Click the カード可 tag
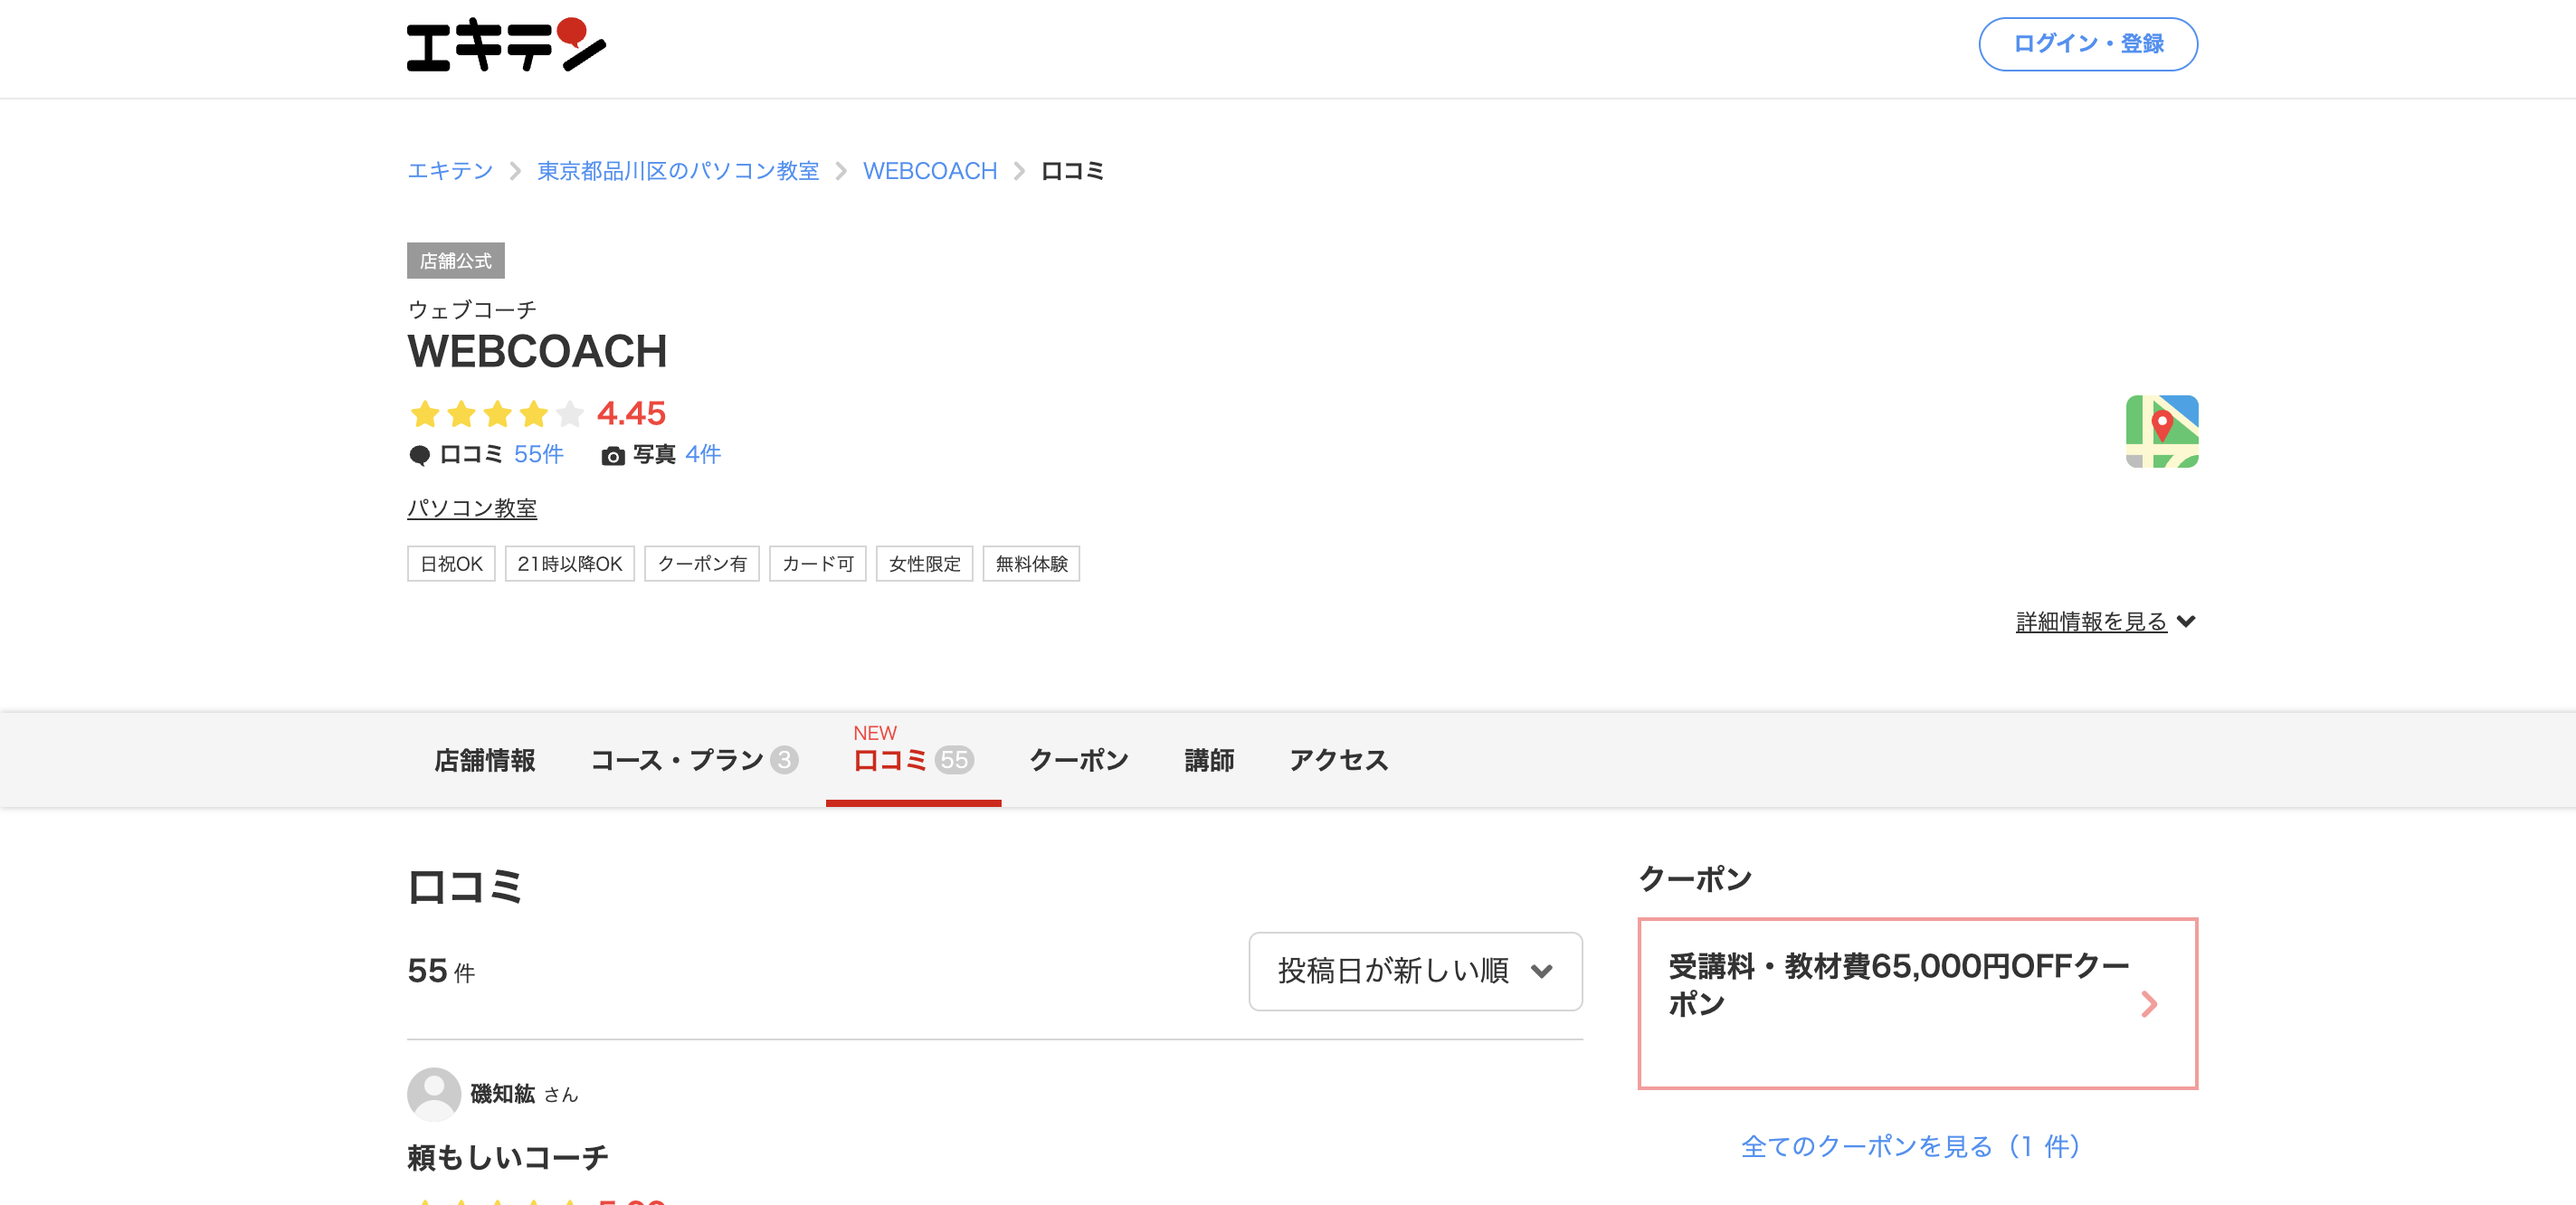The width and height of the screenshot is (2576, 1205). click(818, 564)
